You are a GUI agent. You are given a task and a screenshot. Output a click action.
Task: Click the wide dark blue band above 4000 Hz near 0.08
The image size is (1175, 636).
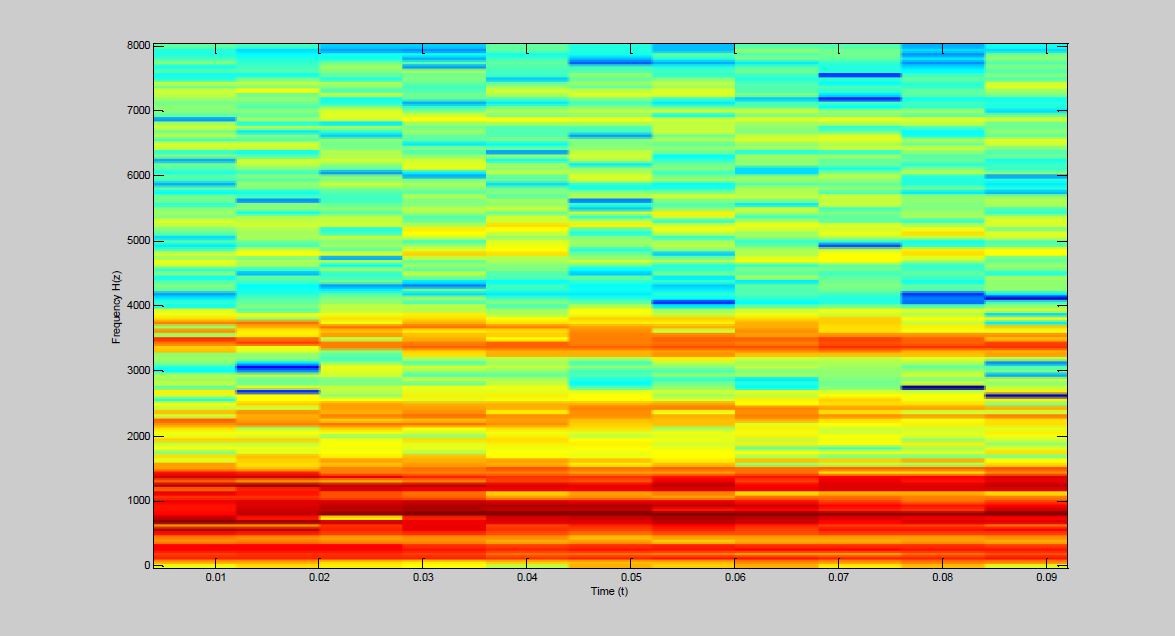pyautogui.click(x=942, y=297)
